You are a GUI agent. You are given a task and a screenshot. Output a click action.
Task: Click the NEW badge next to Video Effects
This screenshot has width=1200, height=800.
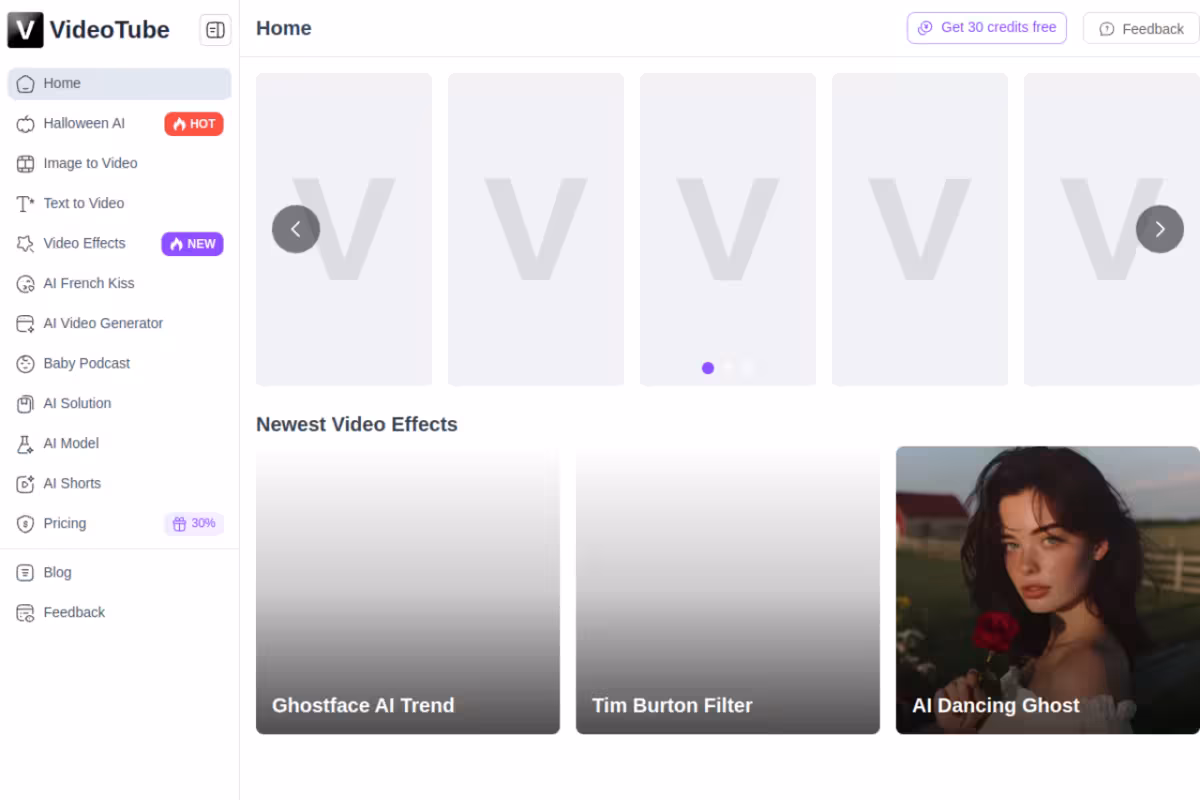pyautogui.click(x=193, y=244)
